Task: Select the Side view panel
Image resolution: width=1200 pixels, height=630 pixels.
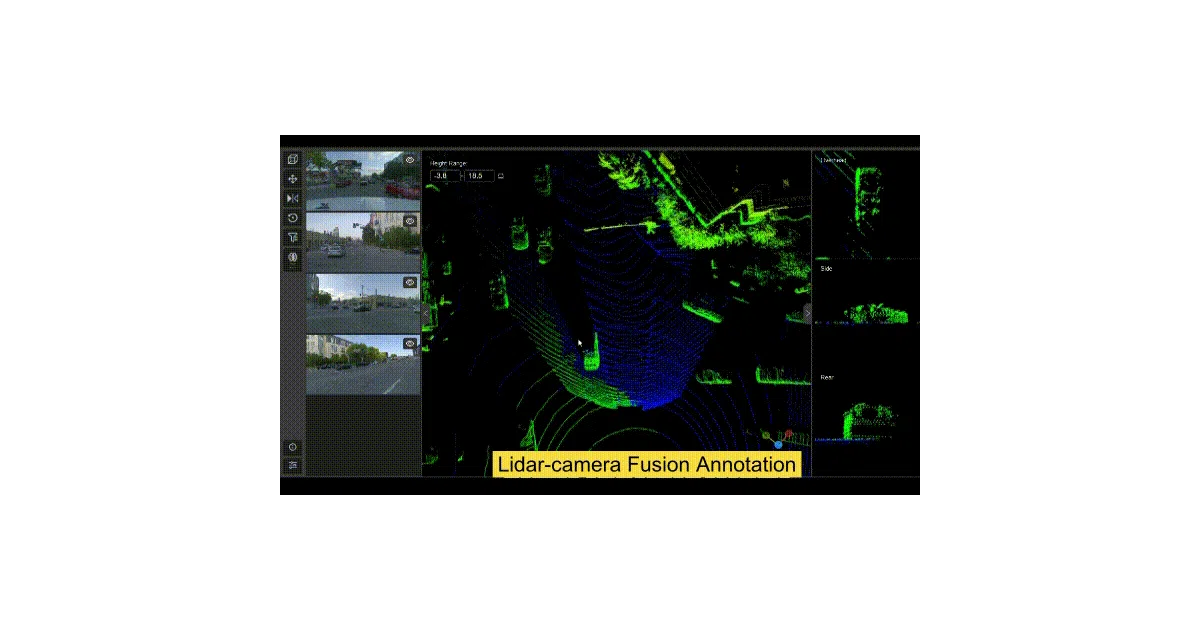Action: pos(865,293)
